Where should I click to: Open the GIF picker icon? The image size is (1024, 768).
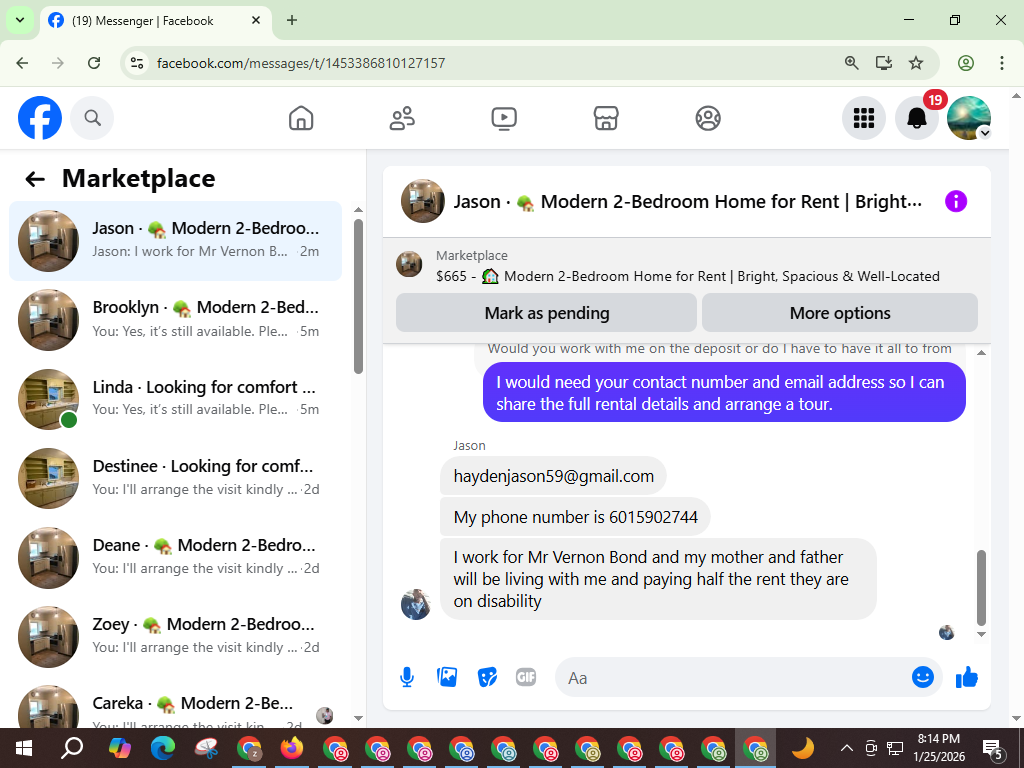coord(526,677)
